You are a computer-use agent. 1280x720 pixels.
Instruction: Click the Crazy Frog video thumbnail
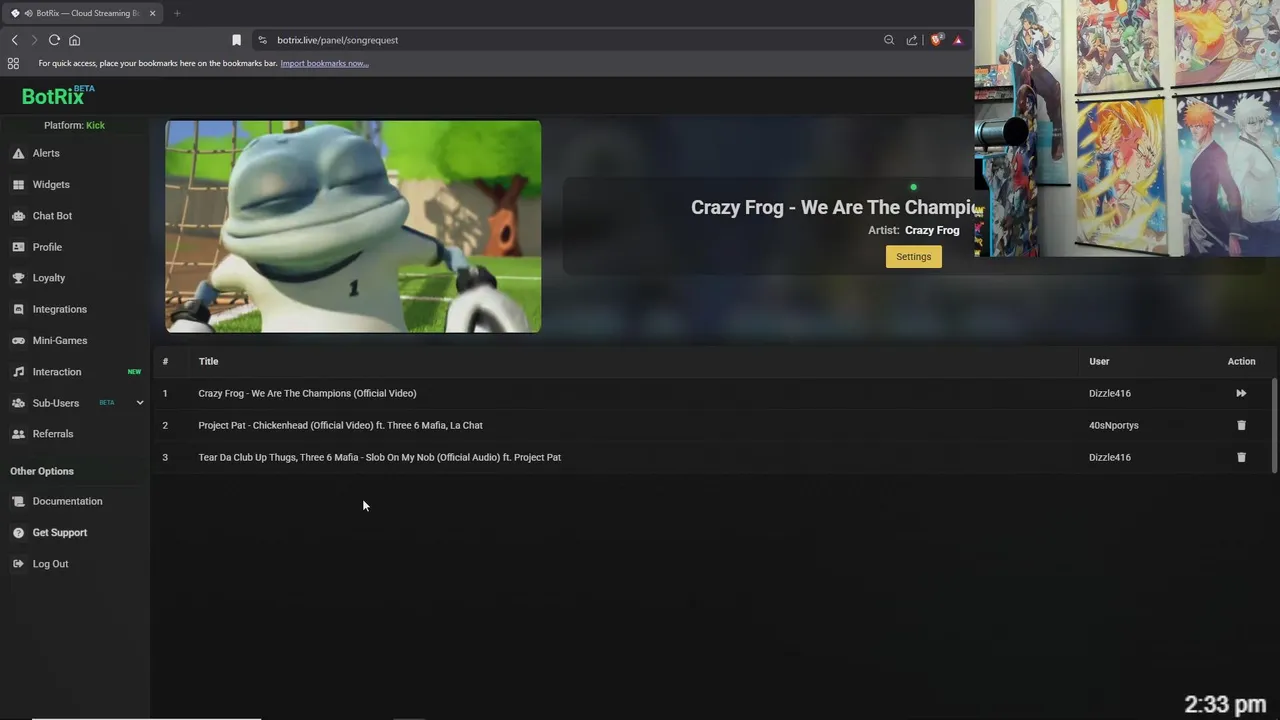tap(353, 226)
